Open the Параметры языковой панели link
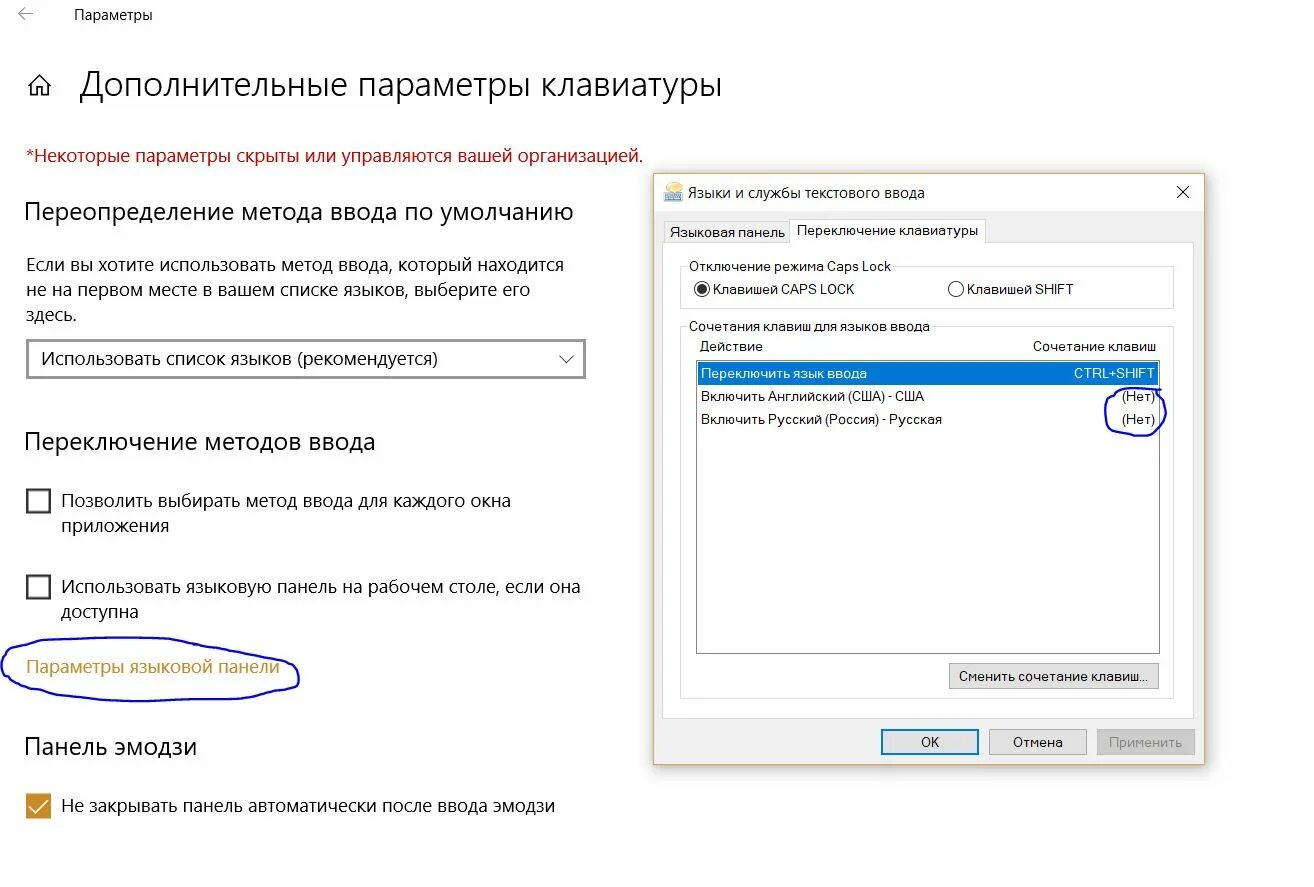 (153, 667)
